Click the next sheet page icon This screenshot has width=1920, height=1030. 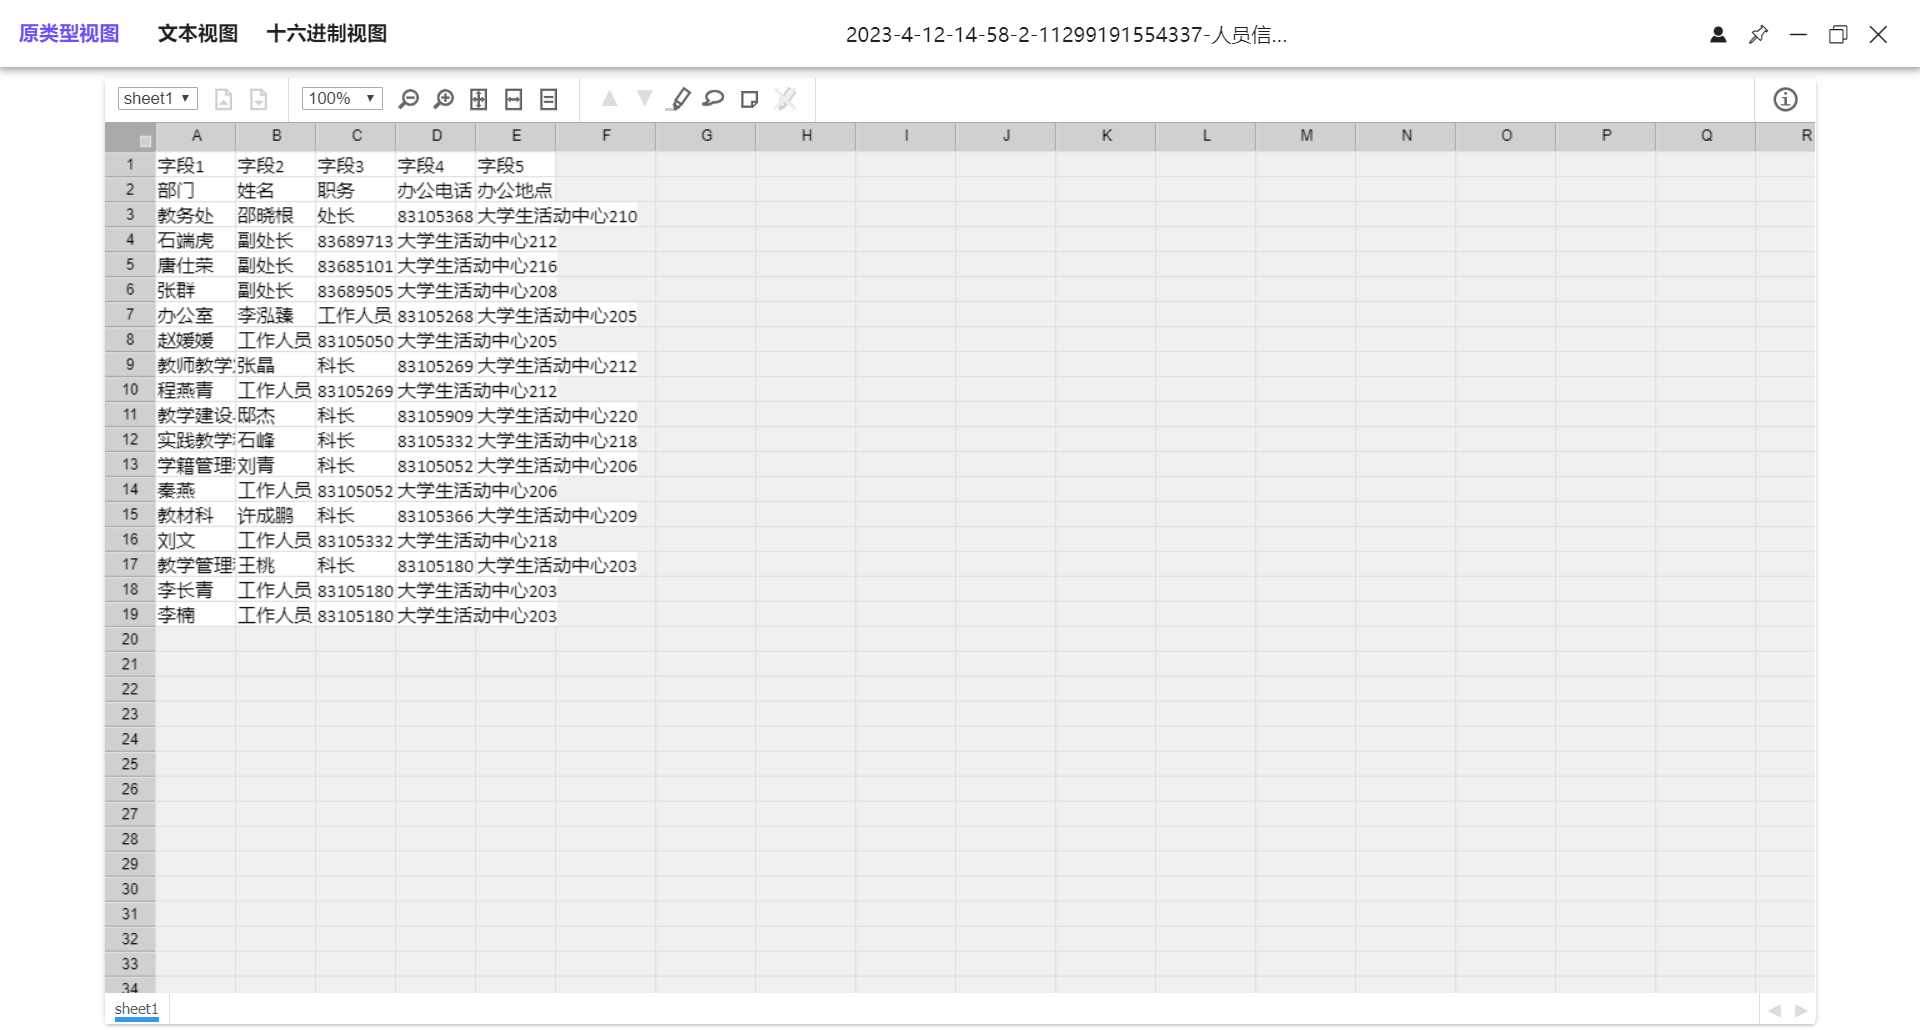pyautogui.click(x=259, y=99)
